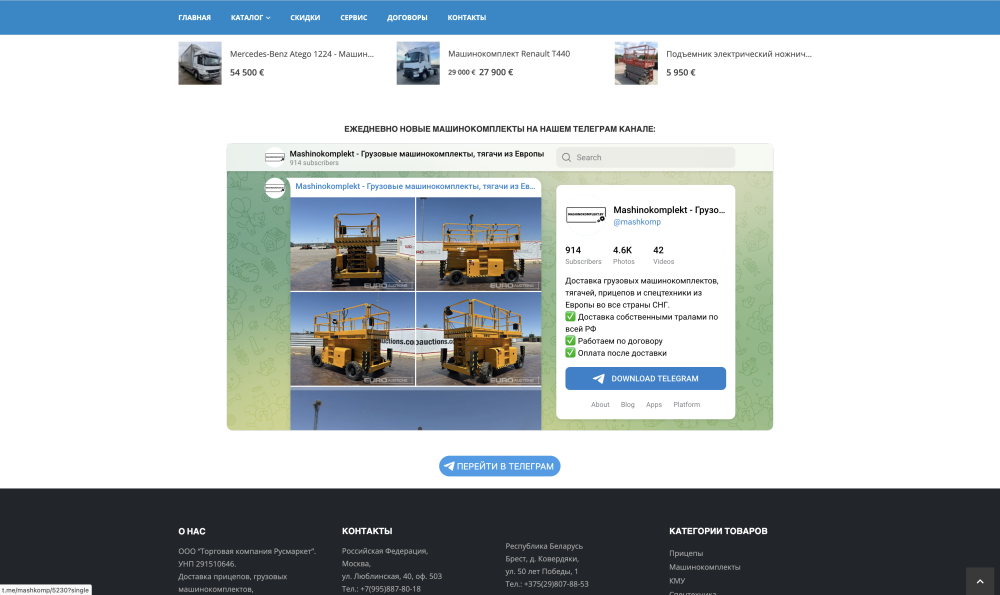Click the Перейти в Телеграм button

pos(499,466)
